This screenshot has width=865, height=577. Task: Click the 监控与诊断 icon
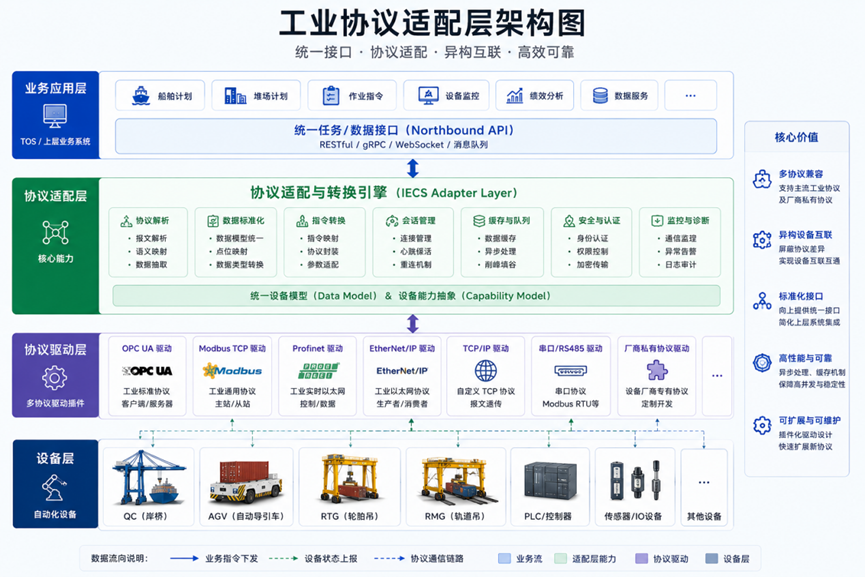click(x=657, y=221)
